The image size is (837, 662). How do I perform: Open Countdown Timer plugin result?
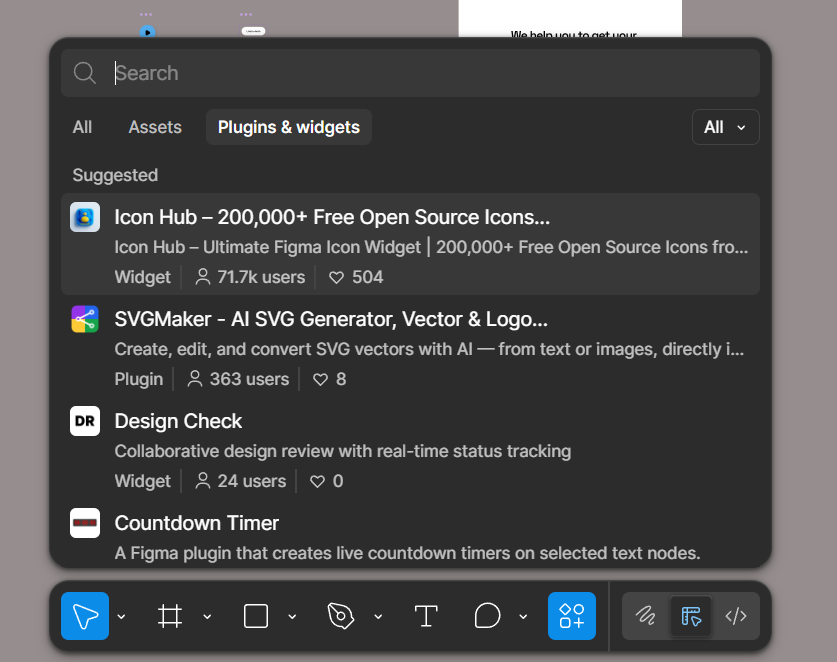click(x=410, y=536)
